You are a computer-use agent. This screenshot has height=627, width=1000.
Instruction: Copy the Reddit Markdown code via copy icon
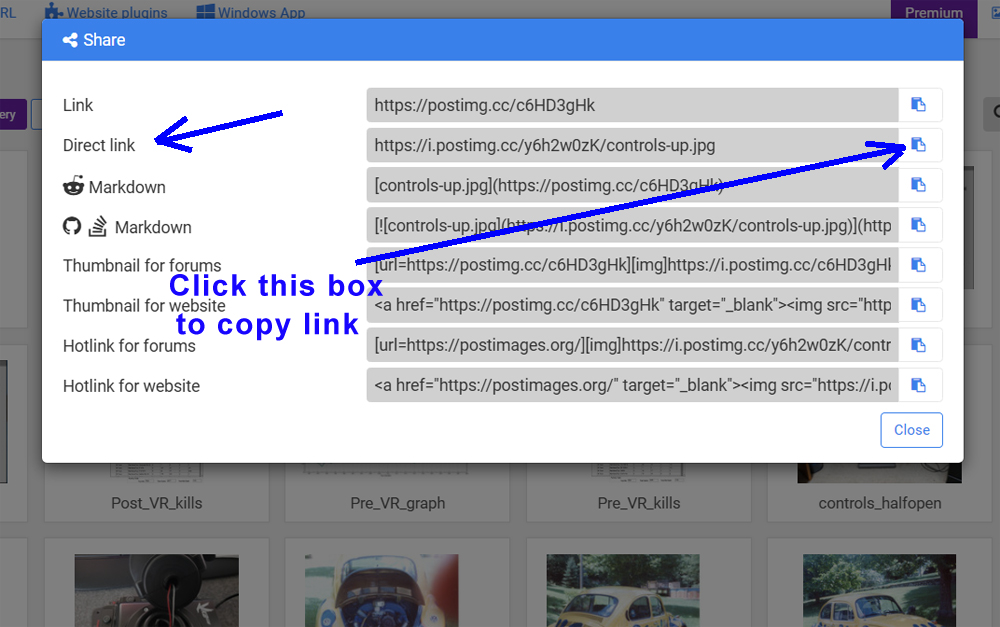point(920,185)
